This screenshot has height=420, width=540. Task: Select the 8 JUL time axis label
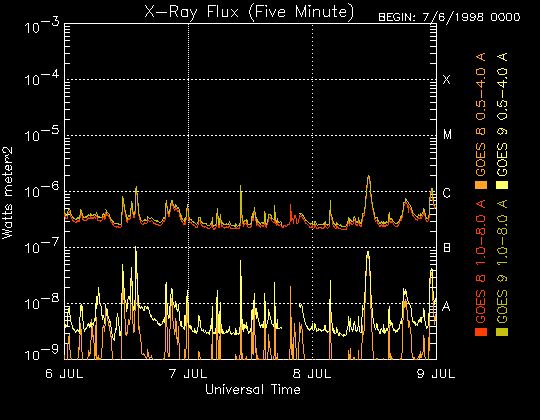point(312,374)
